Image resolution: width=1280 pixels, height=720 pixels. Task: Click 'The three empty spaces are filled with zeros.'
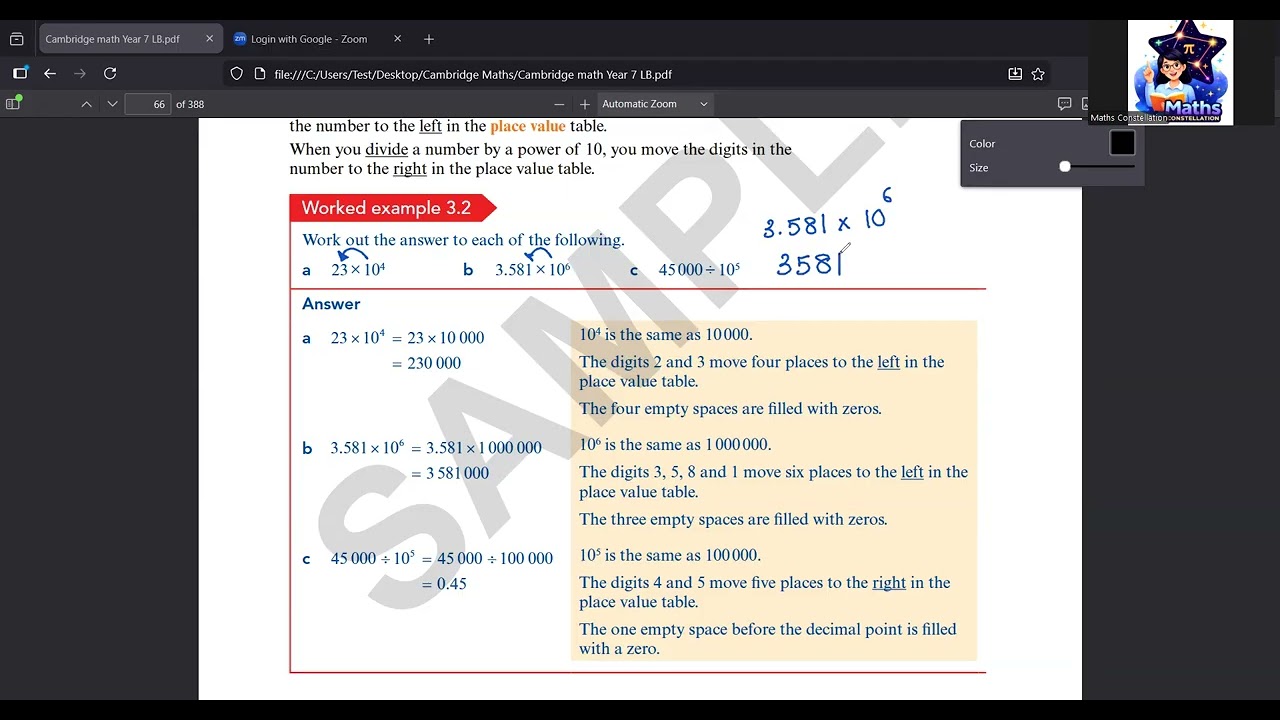pos(733,519)
